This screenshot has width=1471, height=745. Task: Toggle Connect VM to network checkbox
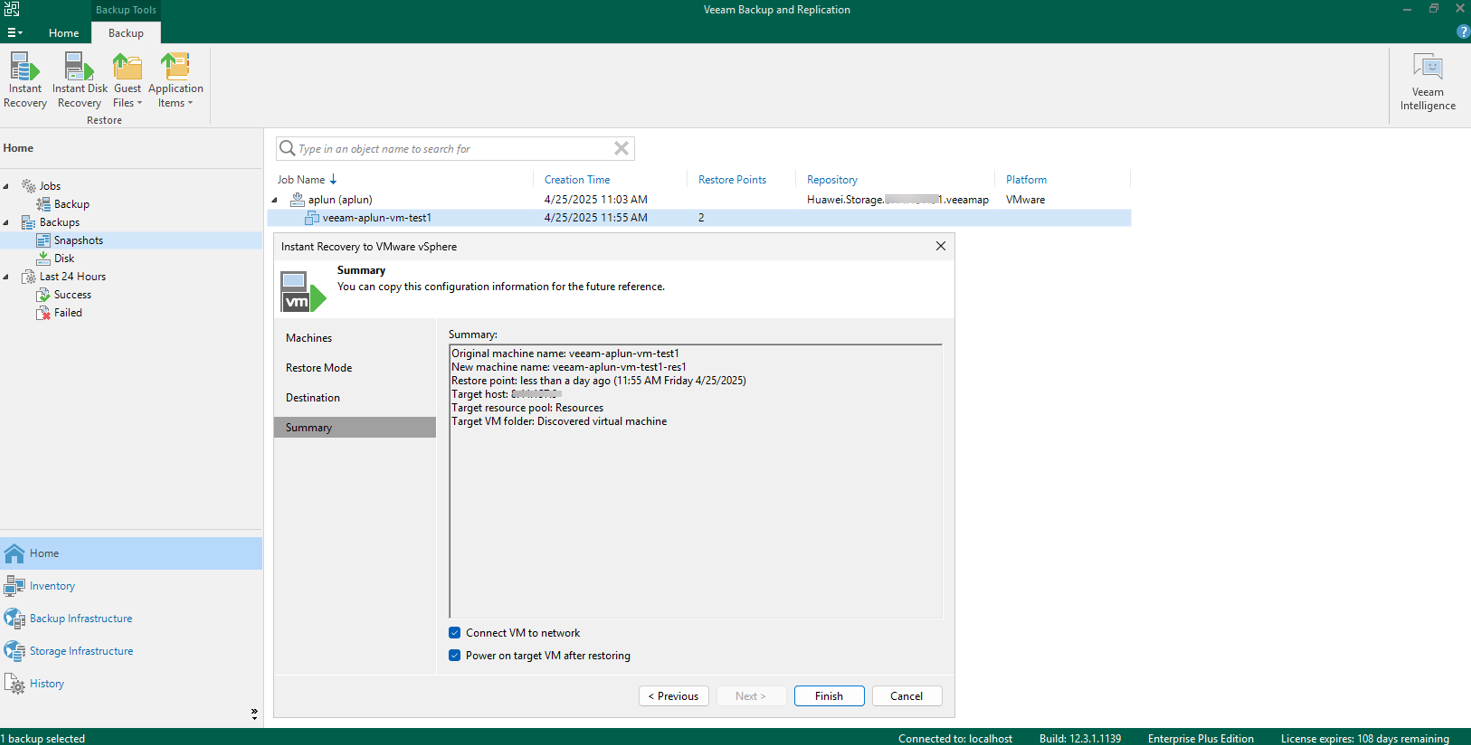point(455,633)
